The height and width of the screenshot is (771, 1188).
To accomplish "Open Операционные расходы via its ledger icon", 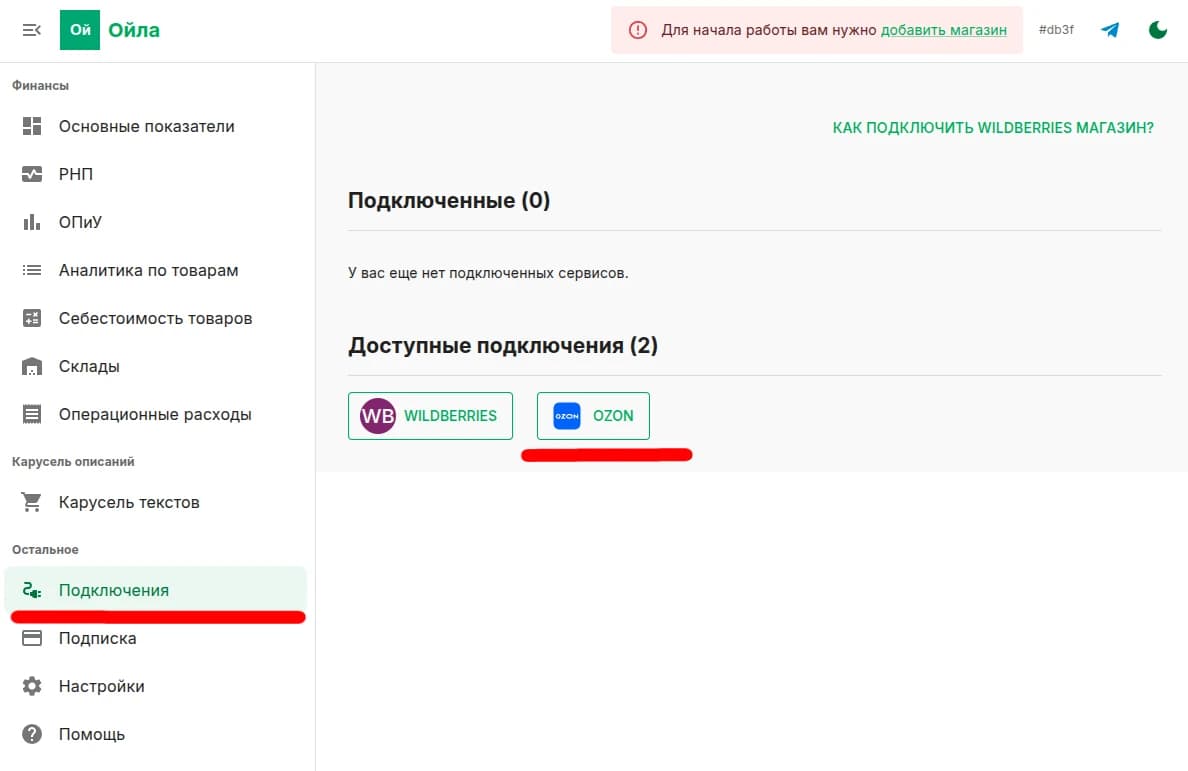I will [x=31, y=414].
